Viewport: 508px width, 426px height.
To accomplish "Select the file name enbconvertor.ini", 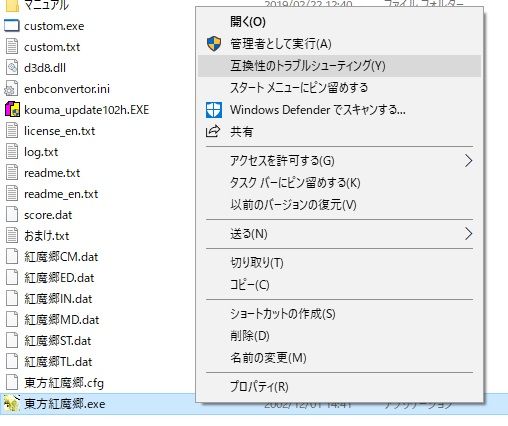I will [x=67, y=89].
